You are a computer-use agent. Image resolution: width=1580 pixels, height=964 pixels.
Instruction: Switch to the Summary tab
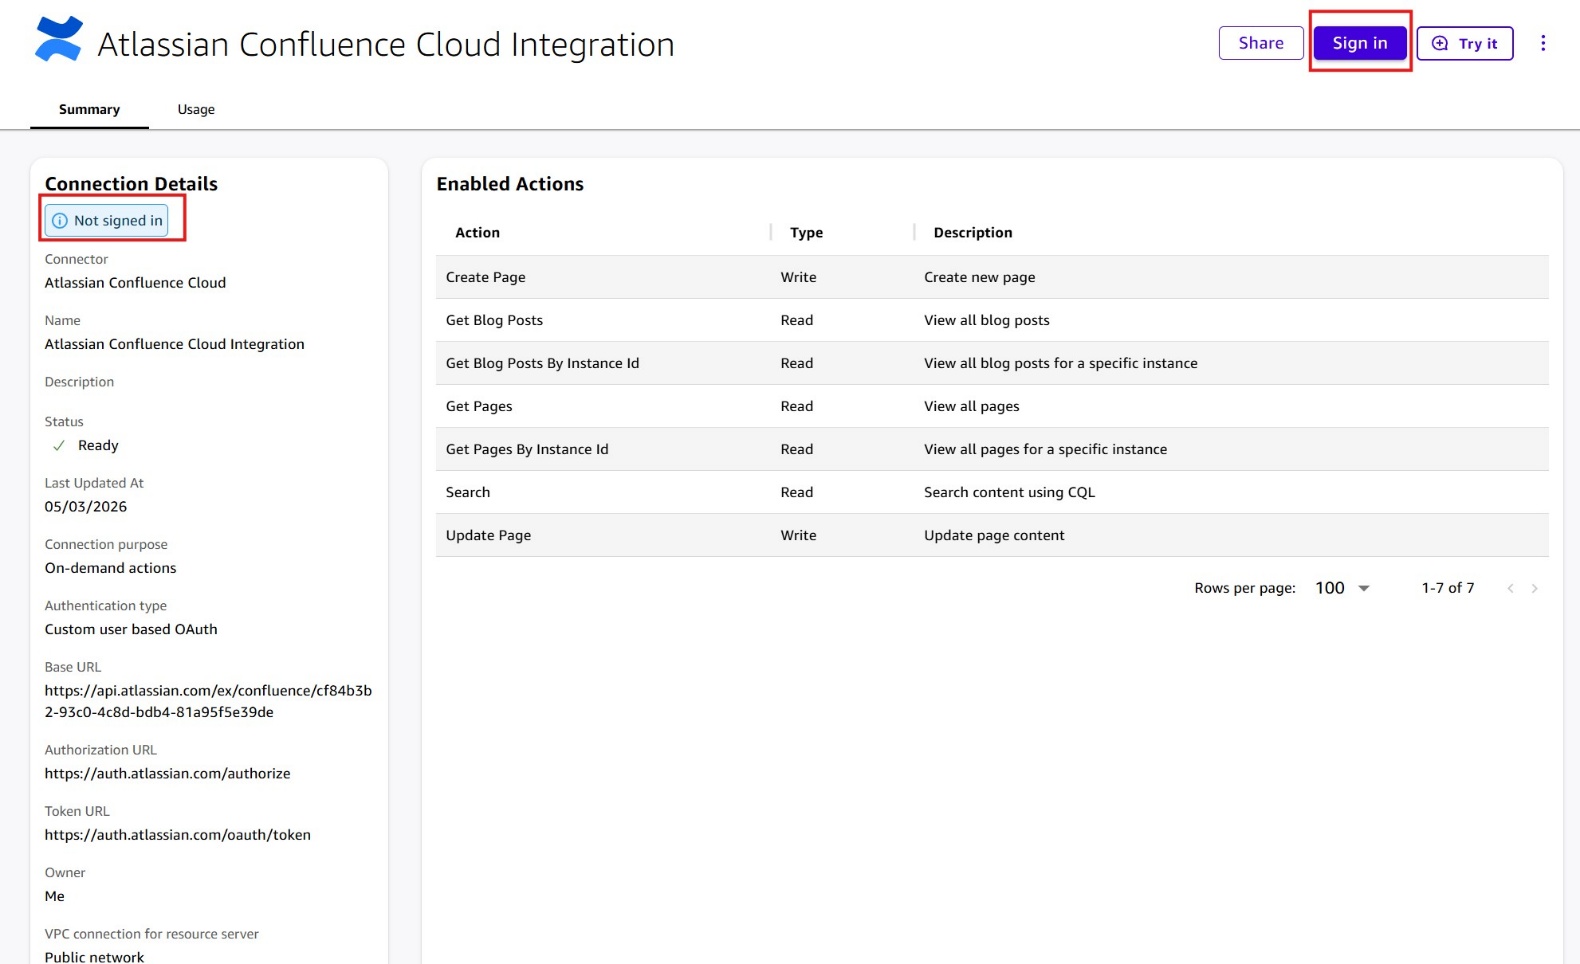(x=89, y=110)
